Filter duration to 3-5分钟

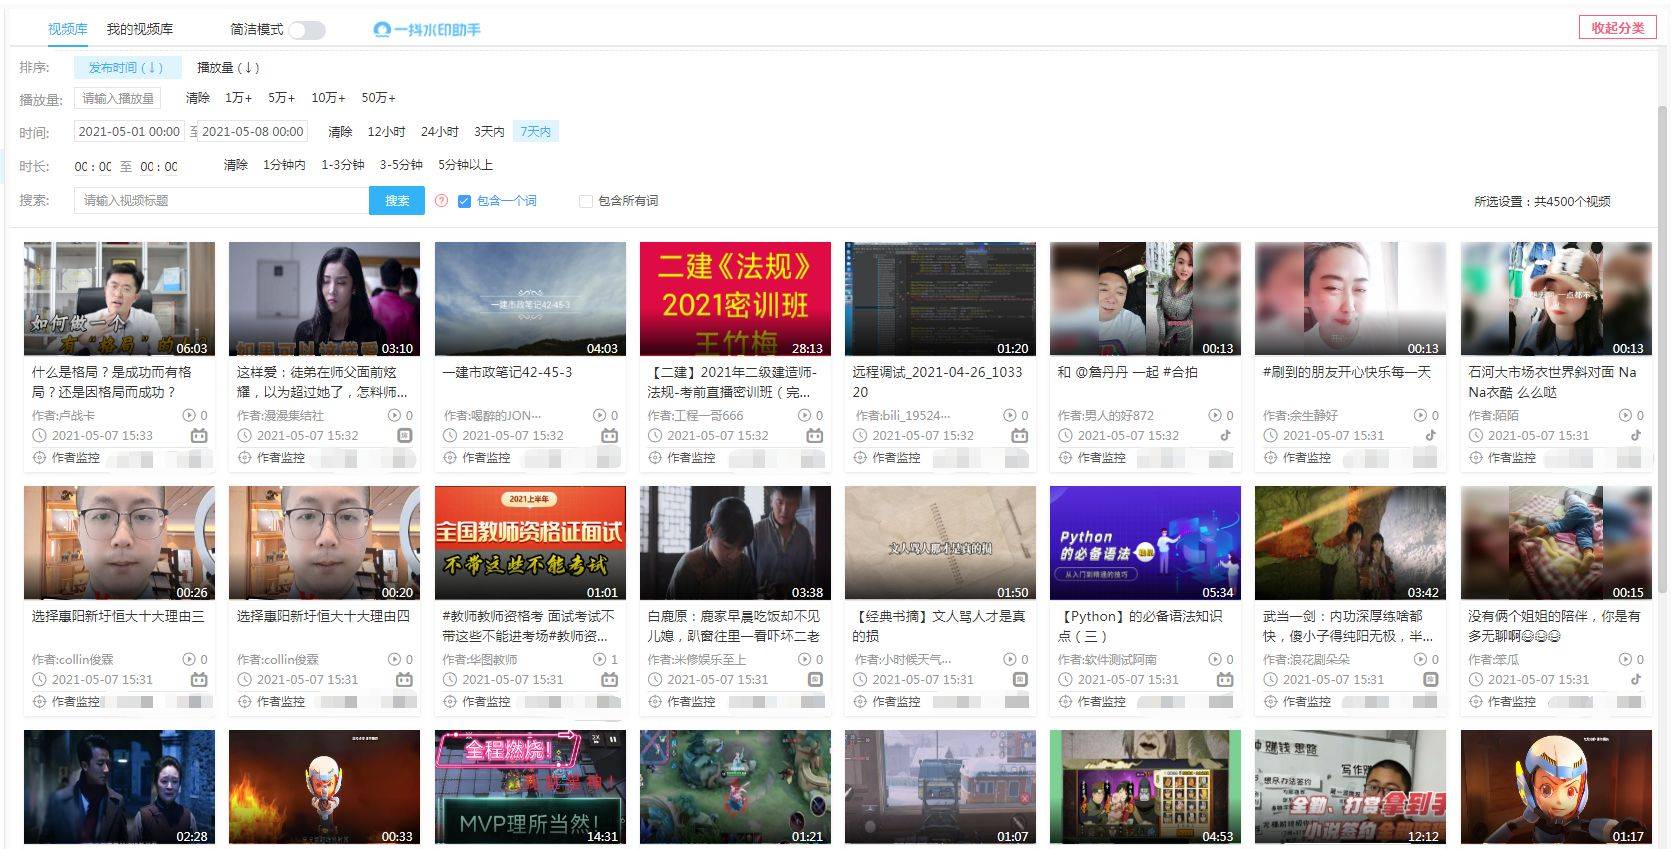(401, 165)
